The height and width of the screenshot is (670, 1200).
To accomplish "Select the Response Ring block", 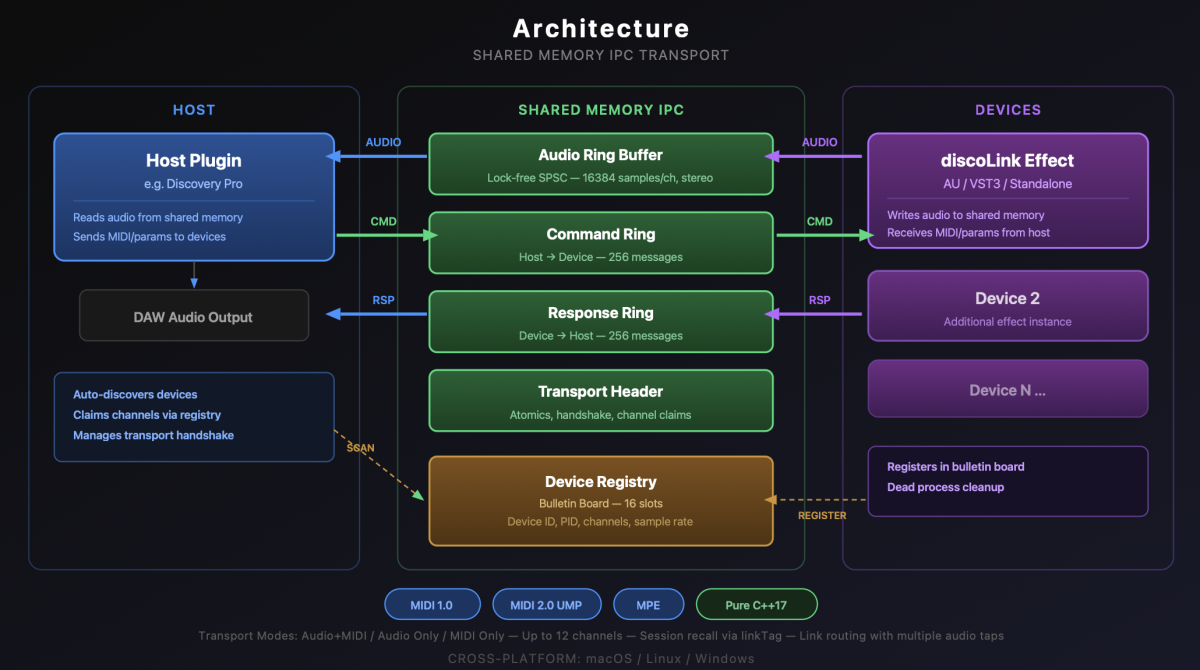I will [x=600, y=322].
